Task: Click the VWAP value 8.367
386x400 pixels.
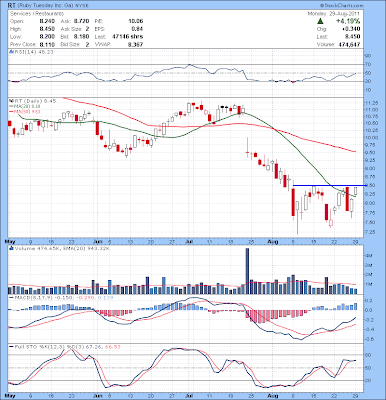Action: (136, 44)
